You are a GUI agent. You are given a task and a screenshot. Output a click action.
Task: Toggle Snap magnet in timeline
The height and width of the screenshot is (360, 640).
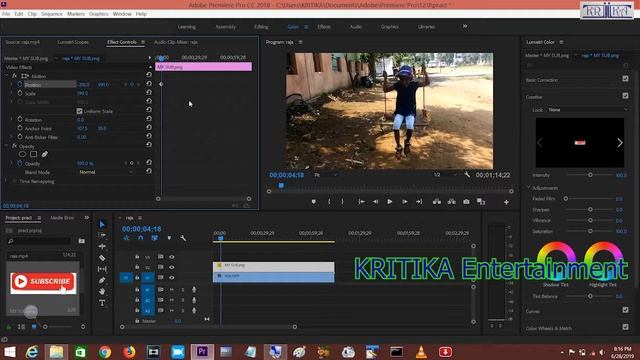click(140, 238)
